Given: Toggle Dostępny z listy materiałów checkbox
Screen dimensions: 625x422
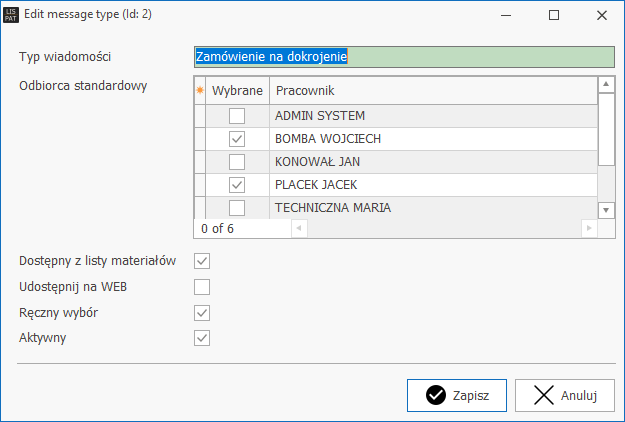Looking at the screenshot, I should [x=202, y=261].
